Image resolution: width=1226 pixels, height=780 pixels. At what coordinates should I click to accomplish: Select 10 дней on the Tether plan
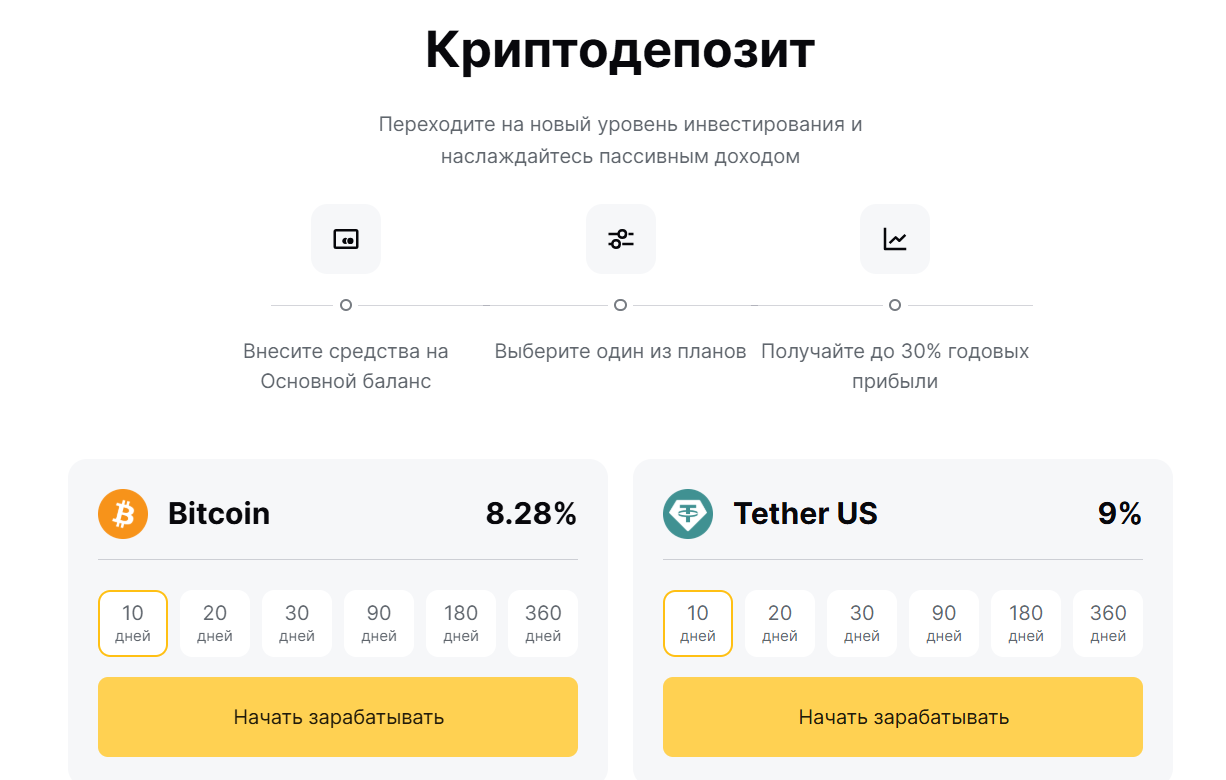697,622
